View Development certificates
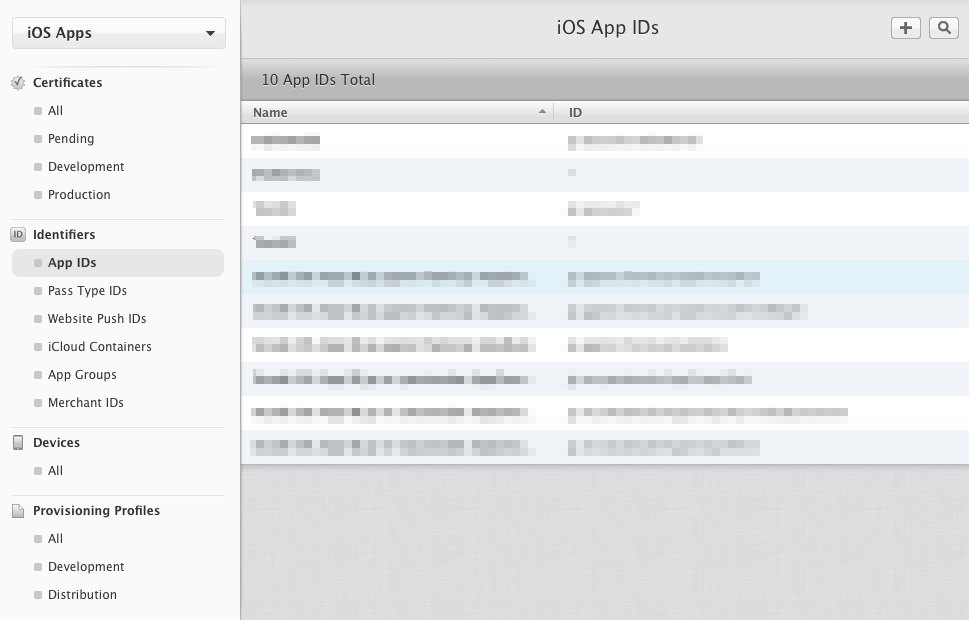Image resolution: width=969 pixels, height=620 pixels. (x=86, y=166)
